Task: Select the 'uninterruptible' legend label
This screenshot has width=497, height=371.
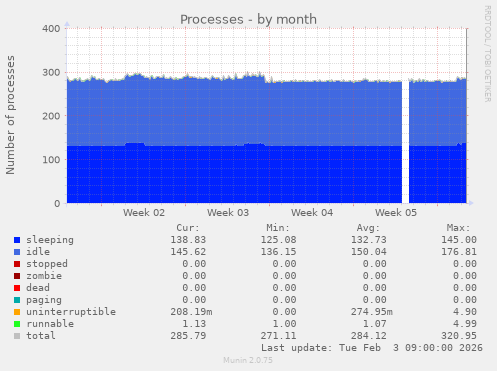Action: pyautogui.click(x=71, y=312)
